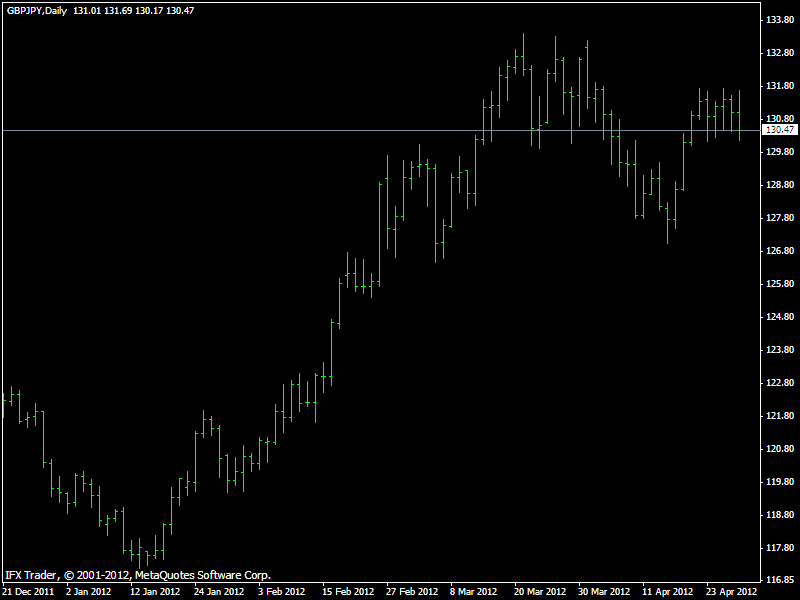This screenshot has width=800, height=600.
Task: Click the 27 Feb 2012 date label
Action: point(412,592)
